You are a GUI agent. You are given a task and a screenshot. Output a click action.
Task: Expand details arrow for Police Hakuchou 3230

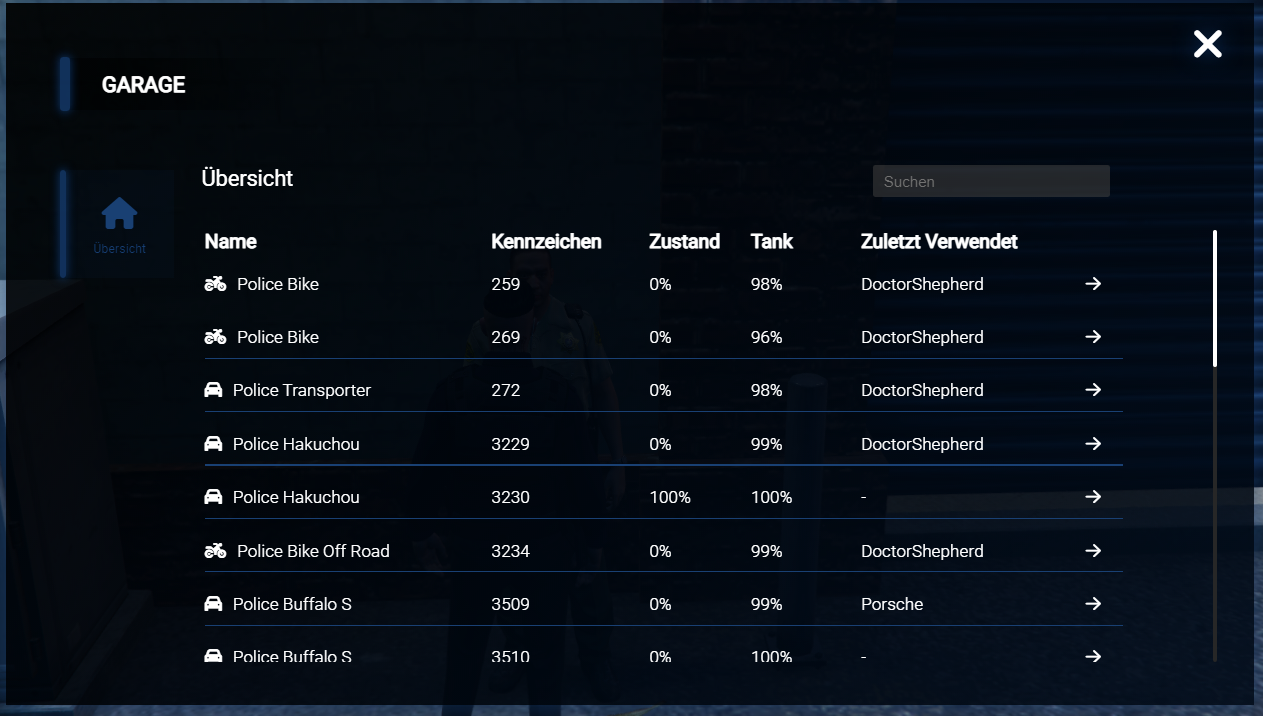click(x=1093, y=497)
